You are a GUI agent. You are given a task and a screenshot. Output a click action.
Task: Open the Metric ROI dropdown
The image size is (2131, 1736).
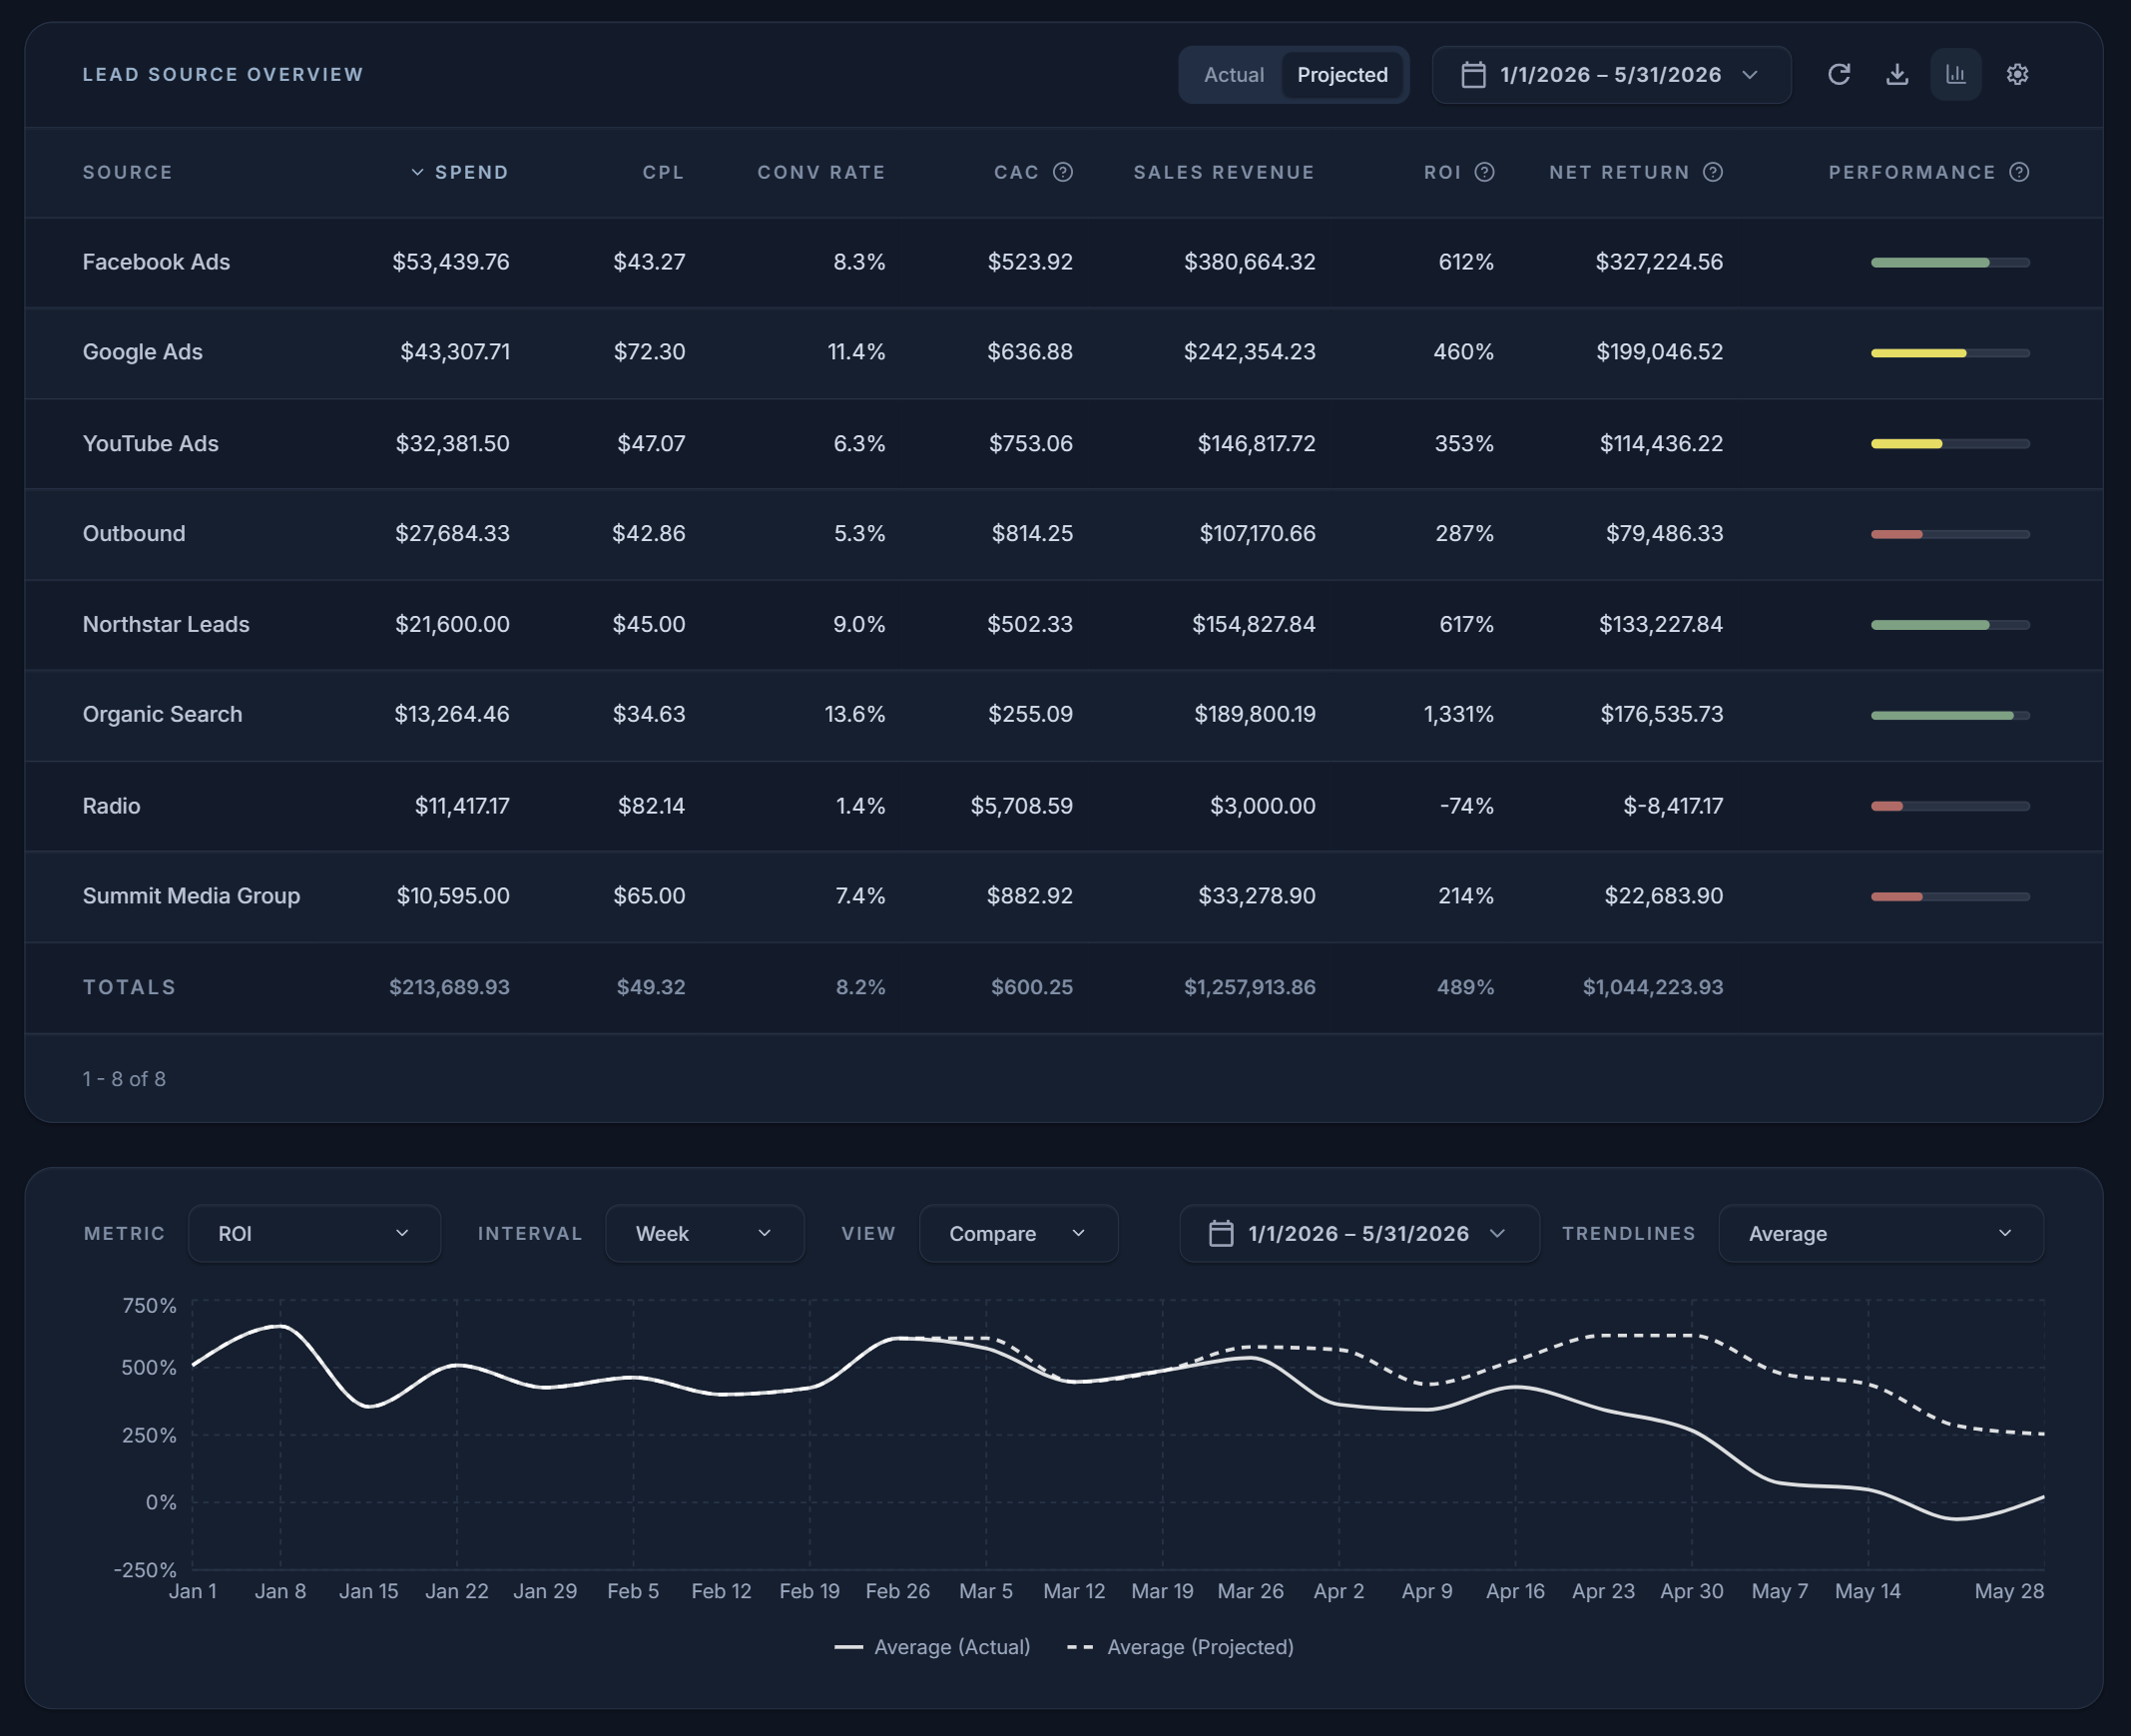click(314, 1233)
